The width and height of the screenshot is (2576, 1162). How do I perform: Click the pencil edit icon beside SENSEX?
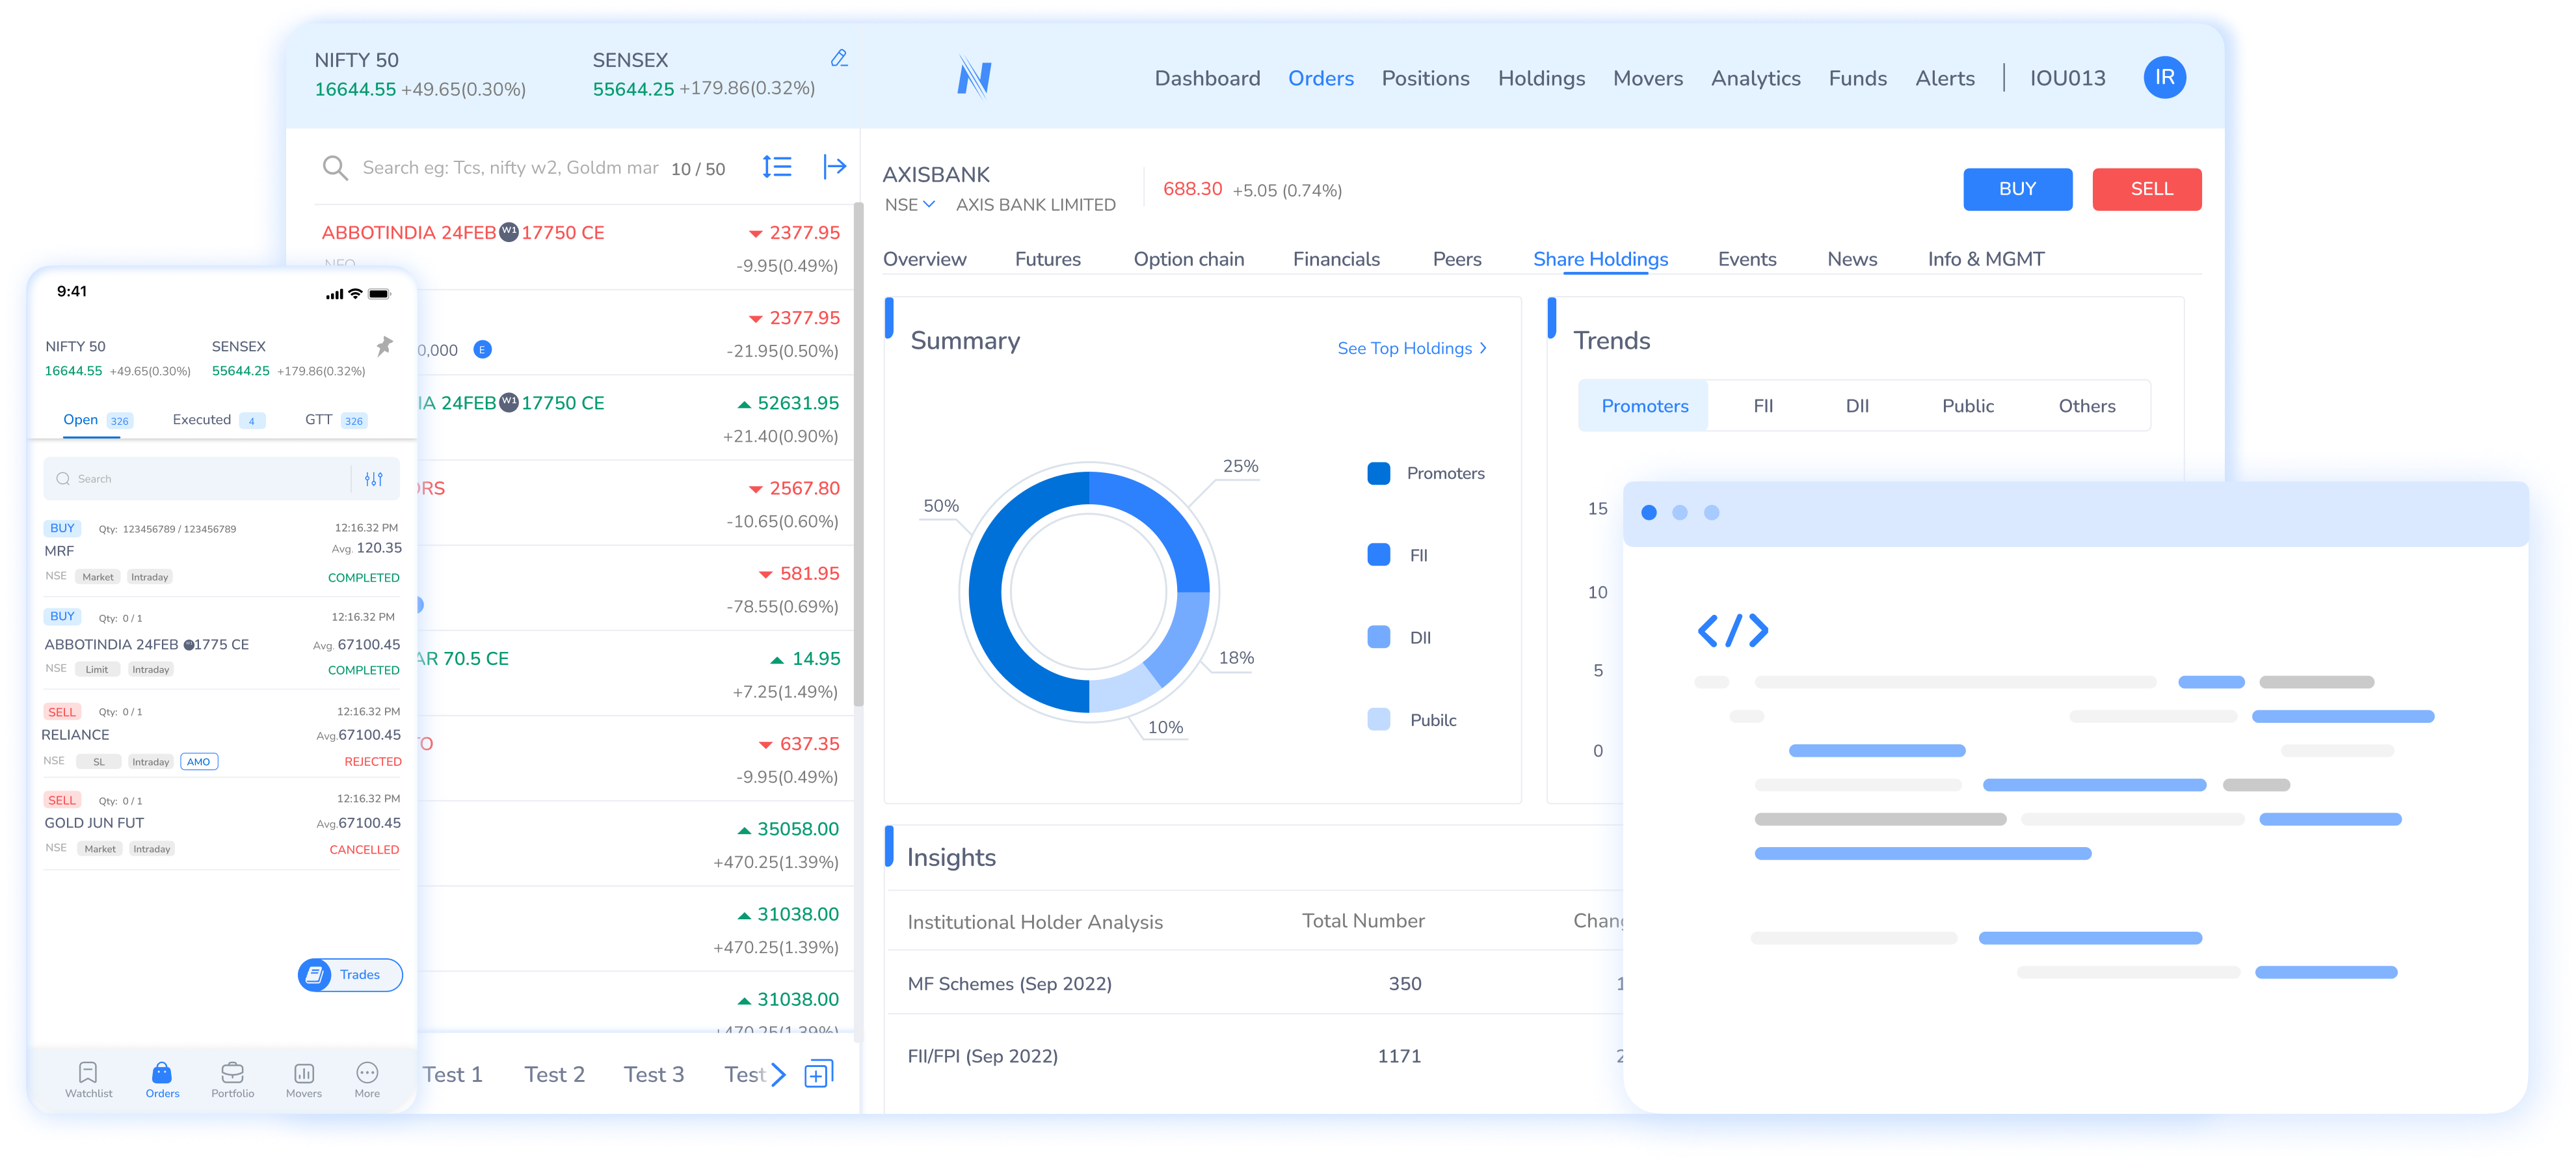pyautogui.click(x=839, y=59)
